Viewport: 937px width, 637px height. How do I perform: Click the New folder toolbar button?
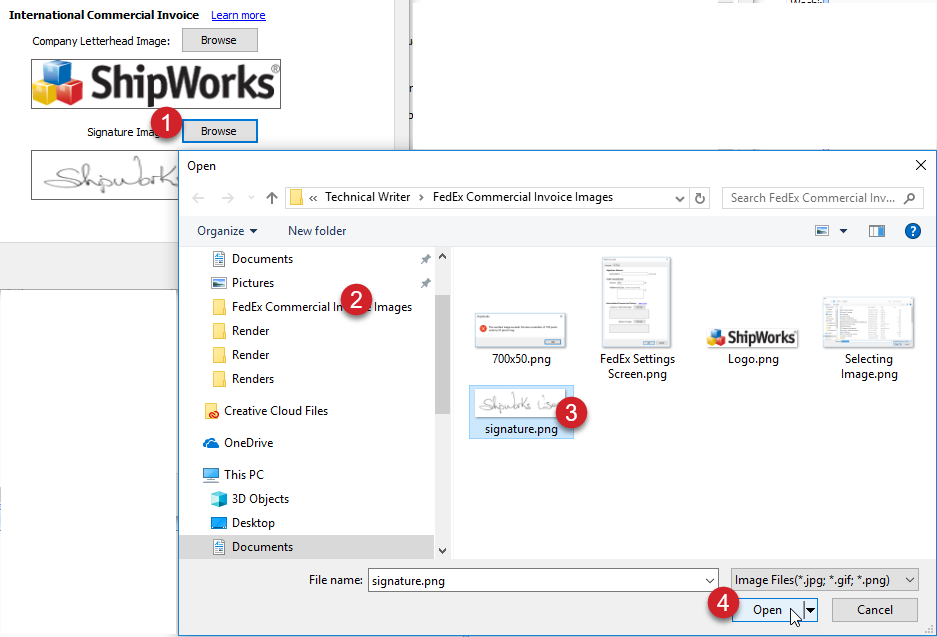(317, 231)
